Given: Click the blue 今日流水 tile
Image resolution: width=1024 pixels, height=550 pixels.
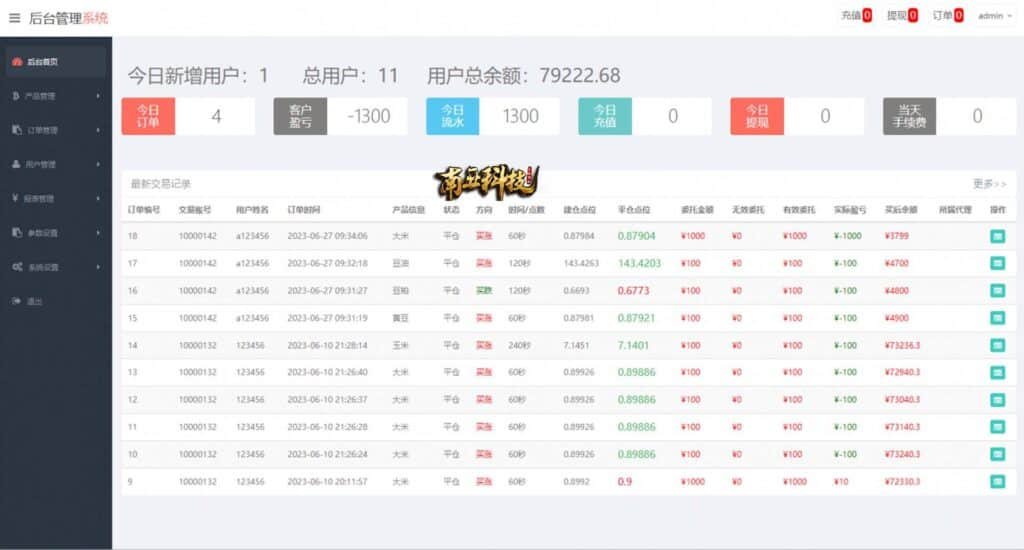Looking at the screenshot, I should coord(452,116).
